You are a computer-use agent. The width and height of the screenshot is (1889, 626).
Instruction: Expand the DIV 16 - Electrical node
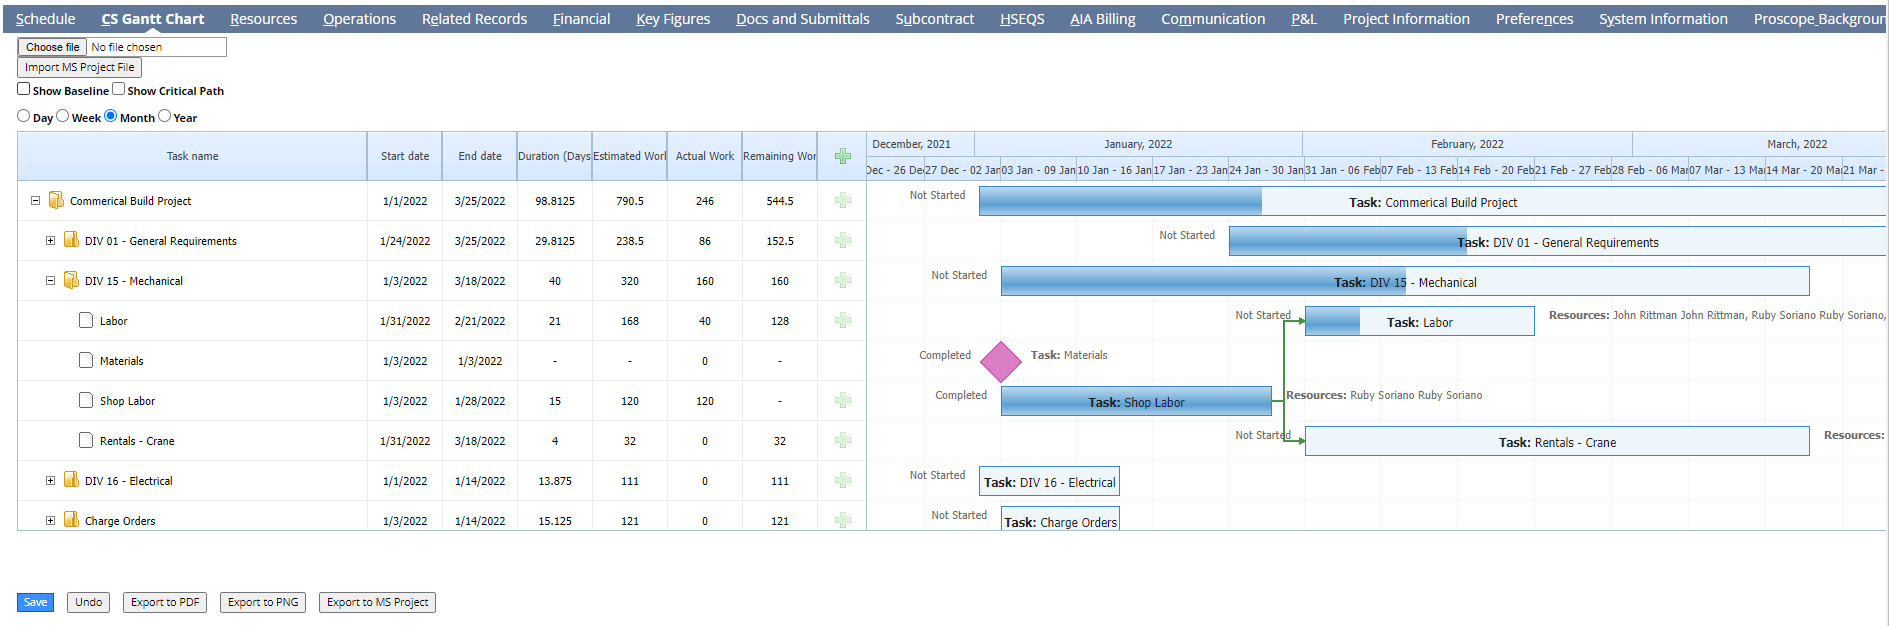50,480
